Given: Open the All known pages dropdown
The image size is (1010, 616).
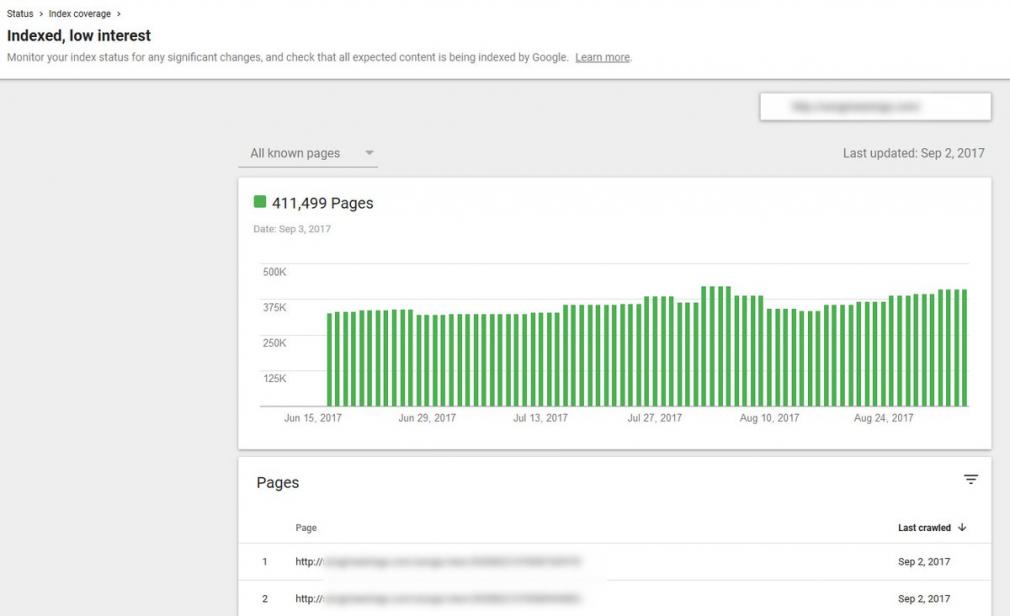Looking at the screenshot, I should click(308, 153).
